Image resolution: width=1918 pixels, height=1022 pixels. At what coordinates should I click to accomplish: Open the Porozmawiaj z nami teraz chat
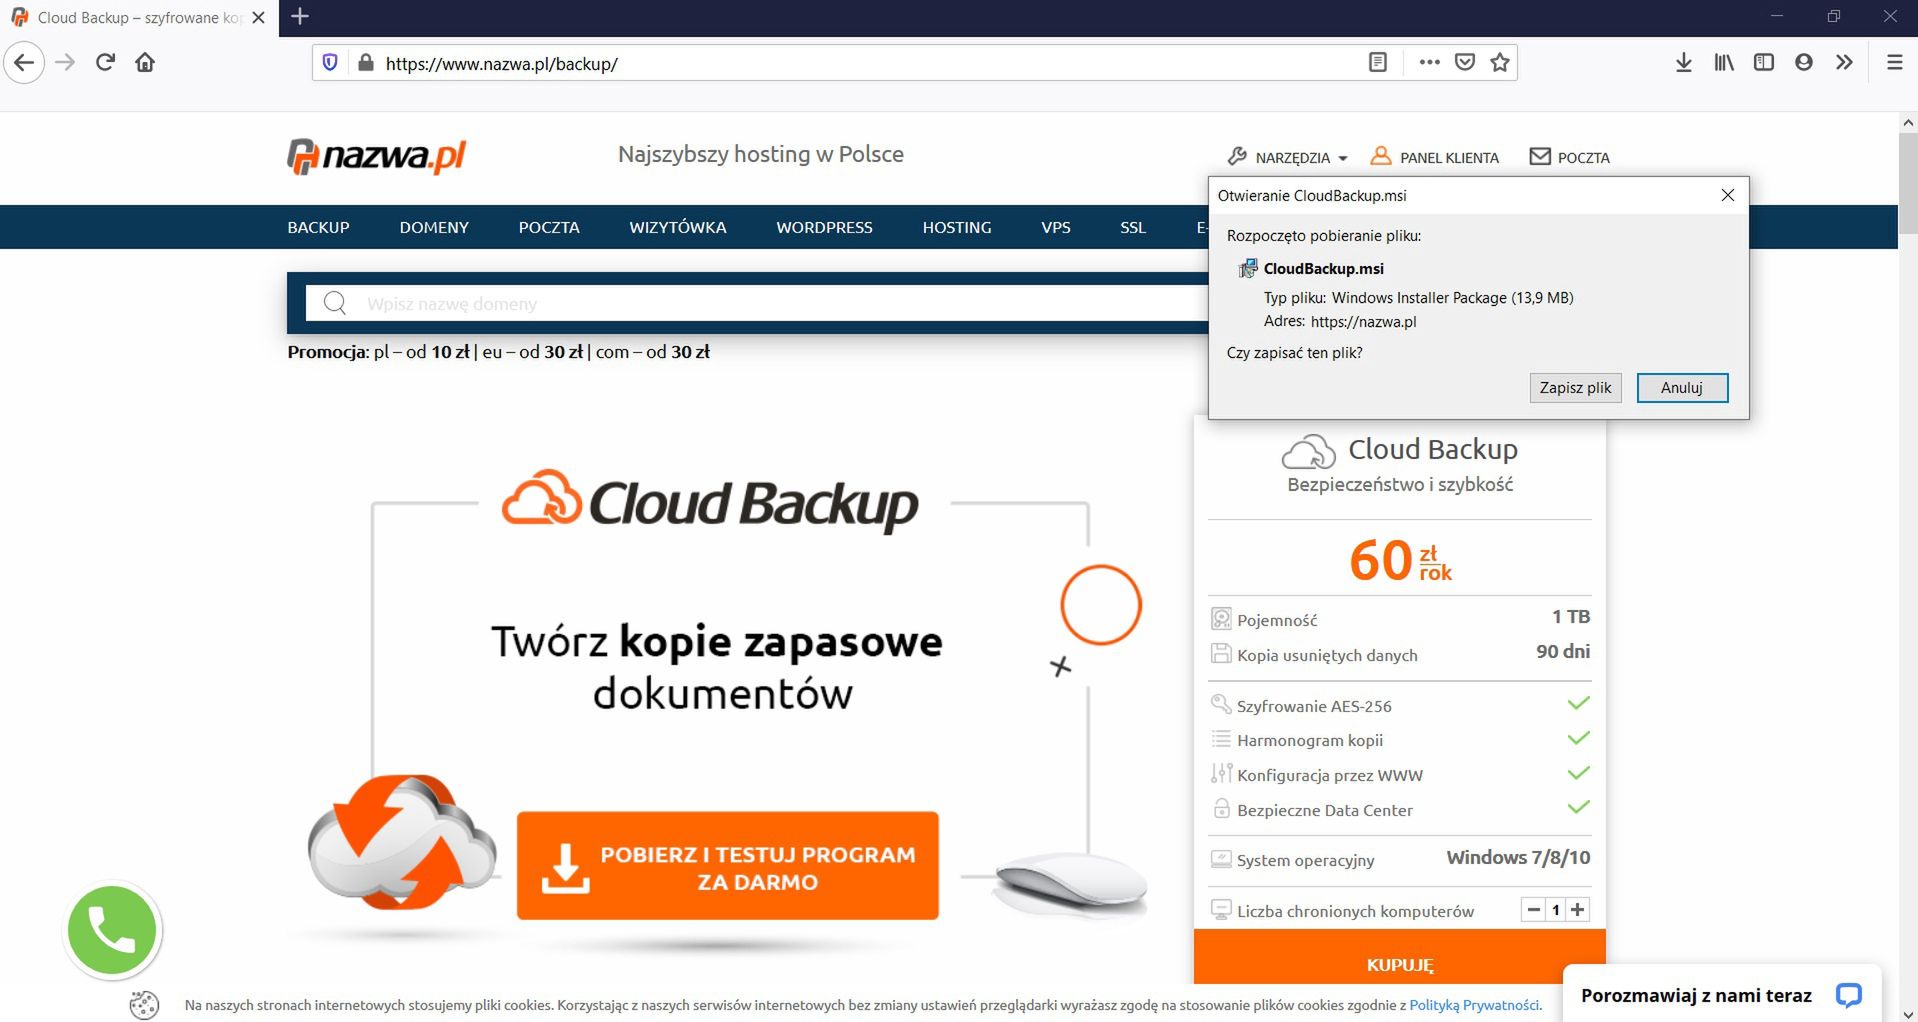[x=1721, y=995]
